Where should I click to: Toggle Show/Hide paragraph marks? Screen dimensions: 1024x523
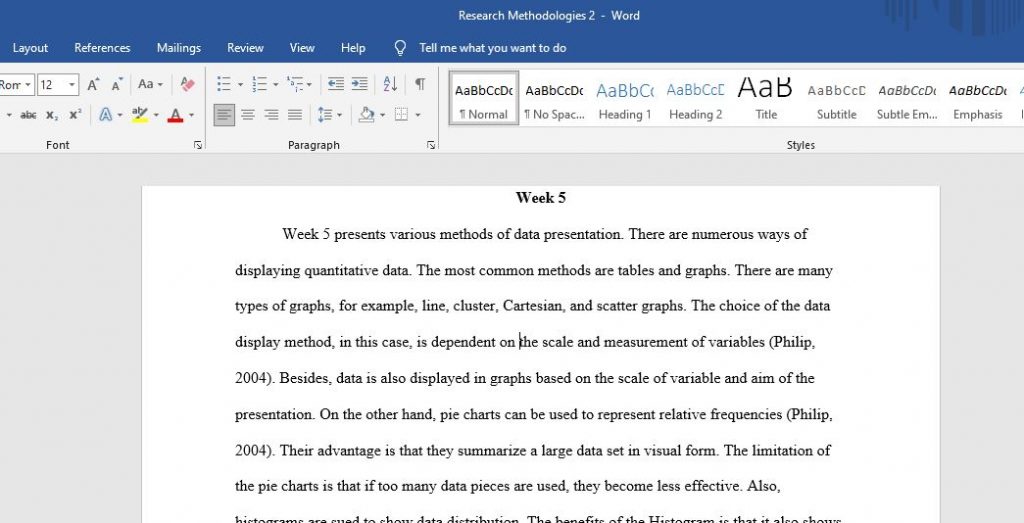pyautogui.click(x=420, y=84)
